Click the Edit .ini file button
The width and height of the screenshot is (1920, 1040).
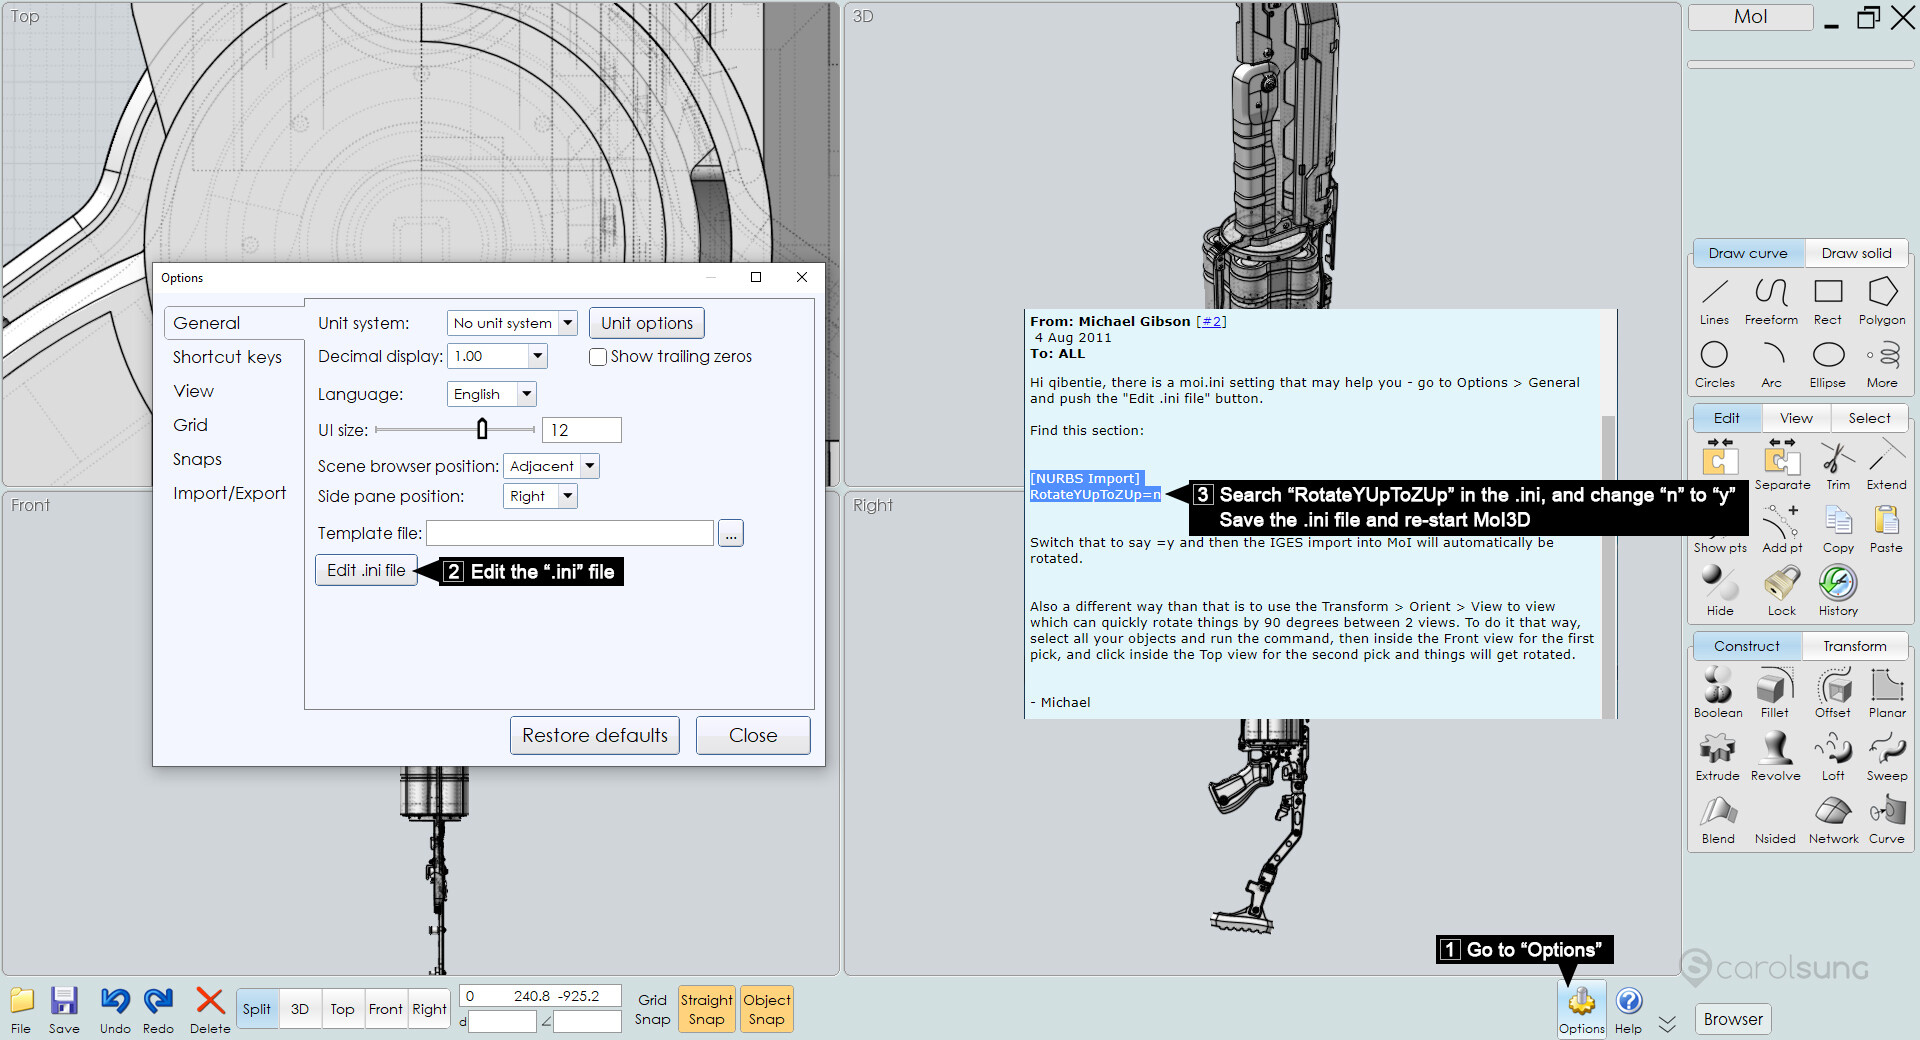coord(366,570)
